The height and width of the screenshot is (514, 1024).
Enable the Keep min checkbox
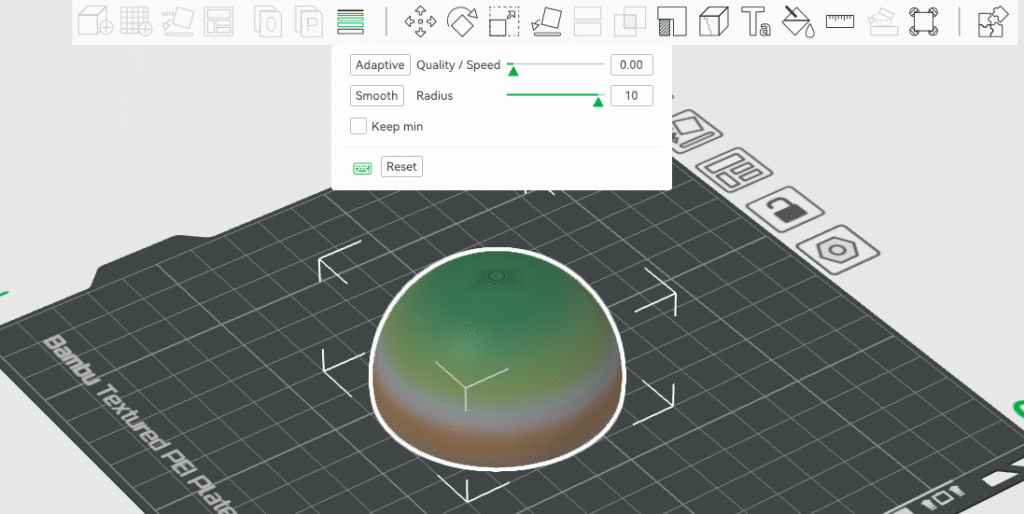[x=358, y=126]
